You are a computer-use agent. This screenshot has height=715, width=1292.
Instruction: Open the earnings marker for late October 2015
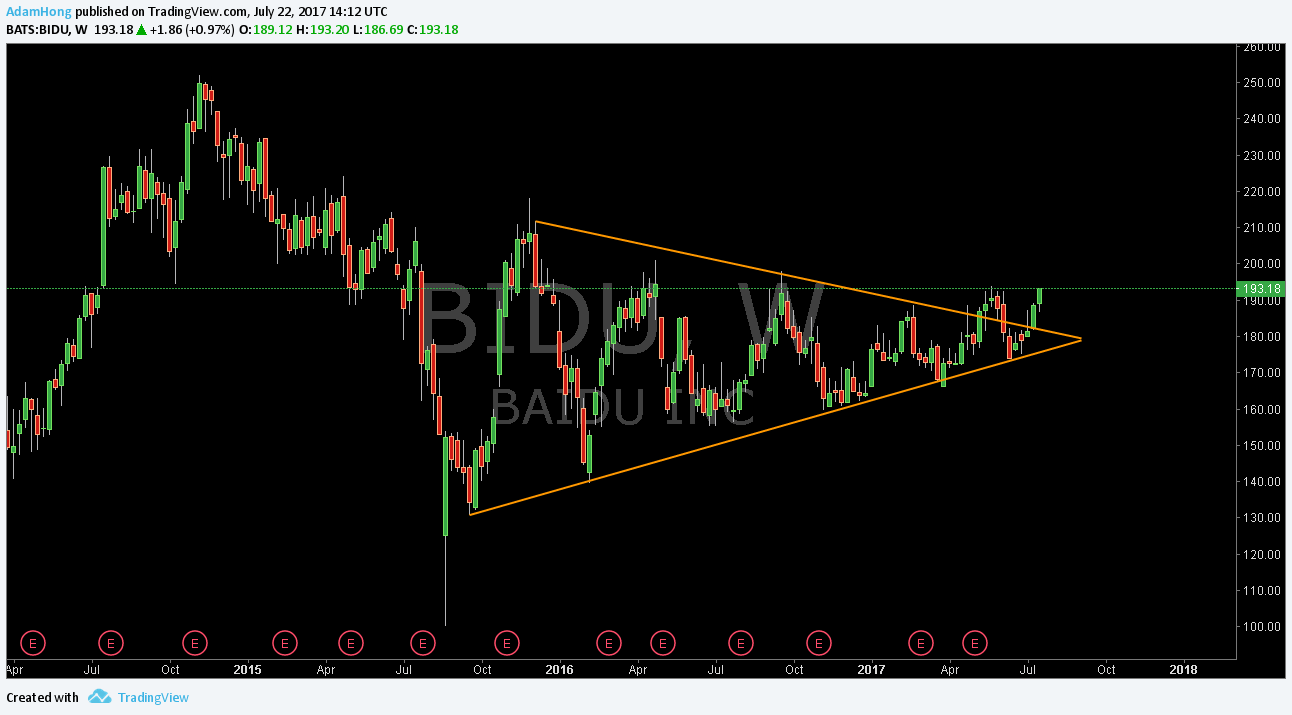508,641
